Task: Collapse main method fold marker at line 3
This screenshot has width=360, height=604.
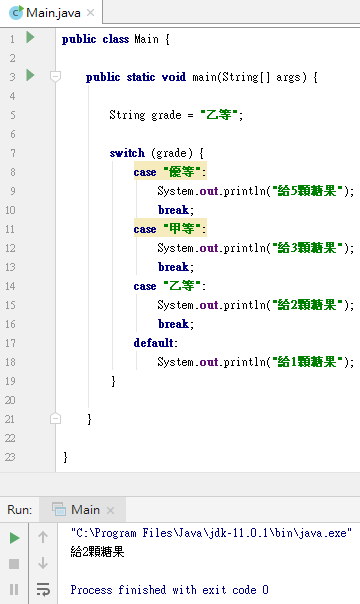Action: 55,76
